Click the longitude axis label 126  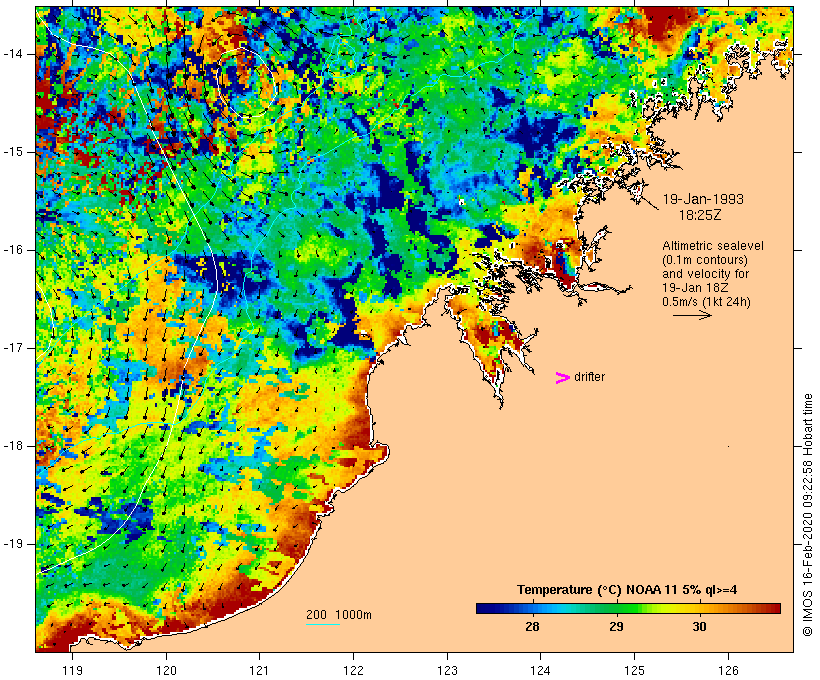[728, 670]
